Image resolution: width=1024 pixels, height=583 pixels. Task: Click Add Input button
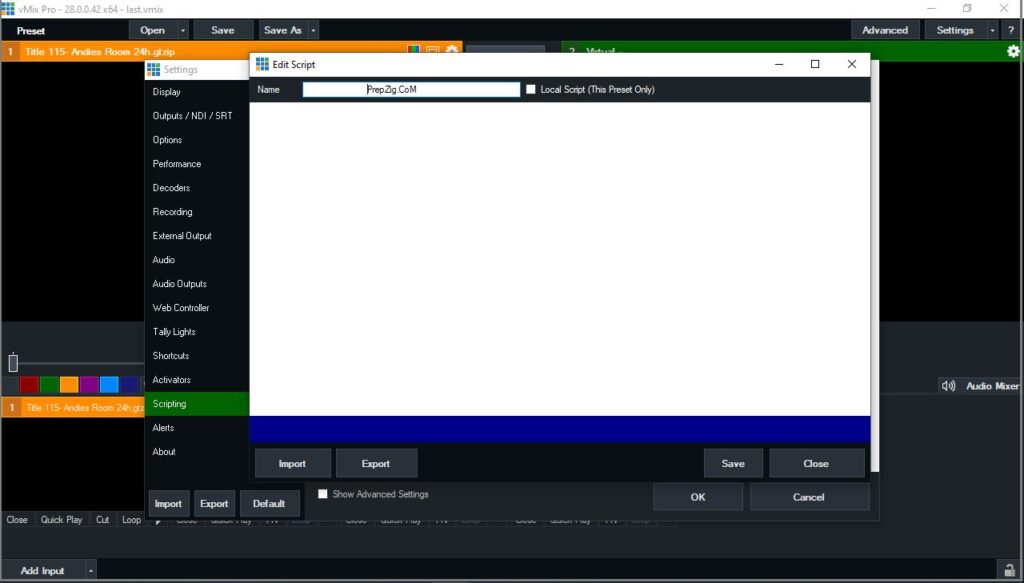pyautogui.click(x=42, y=571)
